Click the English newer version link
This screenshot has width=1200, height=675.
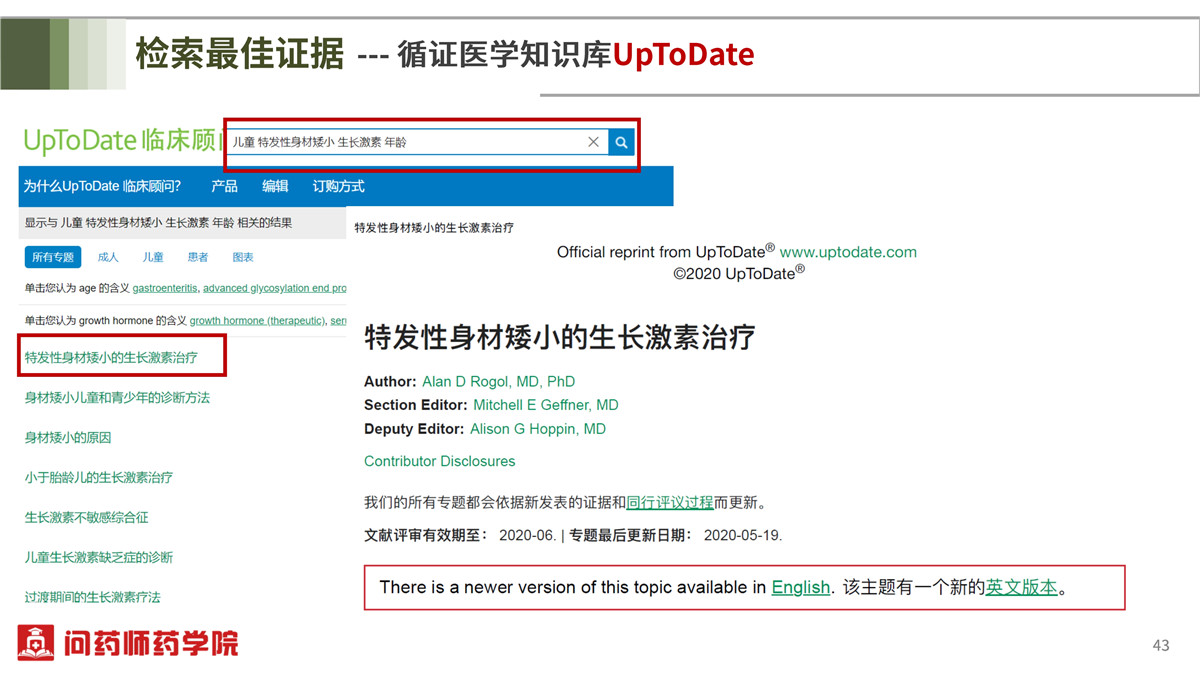click(800, 587)
